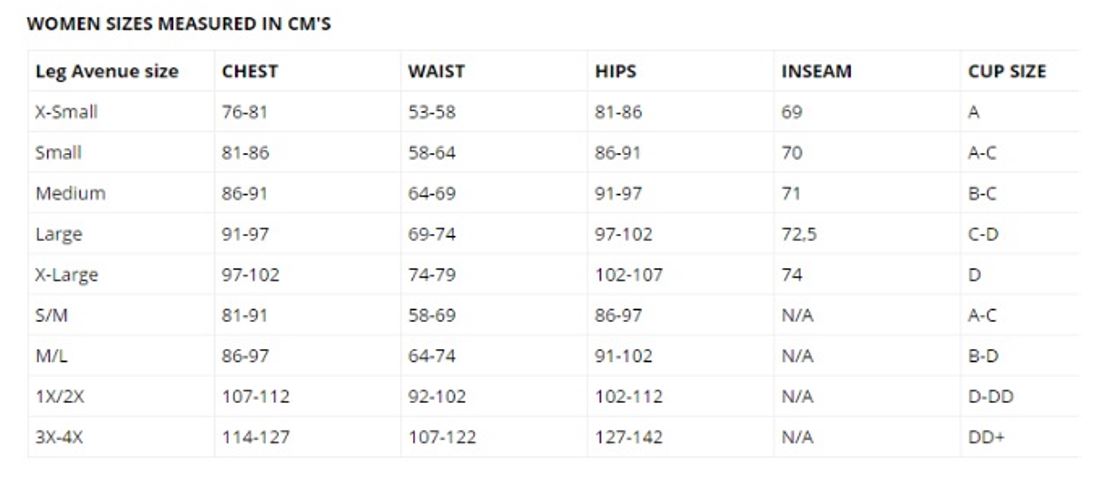Viewport: 1118px width, 499px height.
Task: Select the DD+ cup size cell
Action: [986, 437]
